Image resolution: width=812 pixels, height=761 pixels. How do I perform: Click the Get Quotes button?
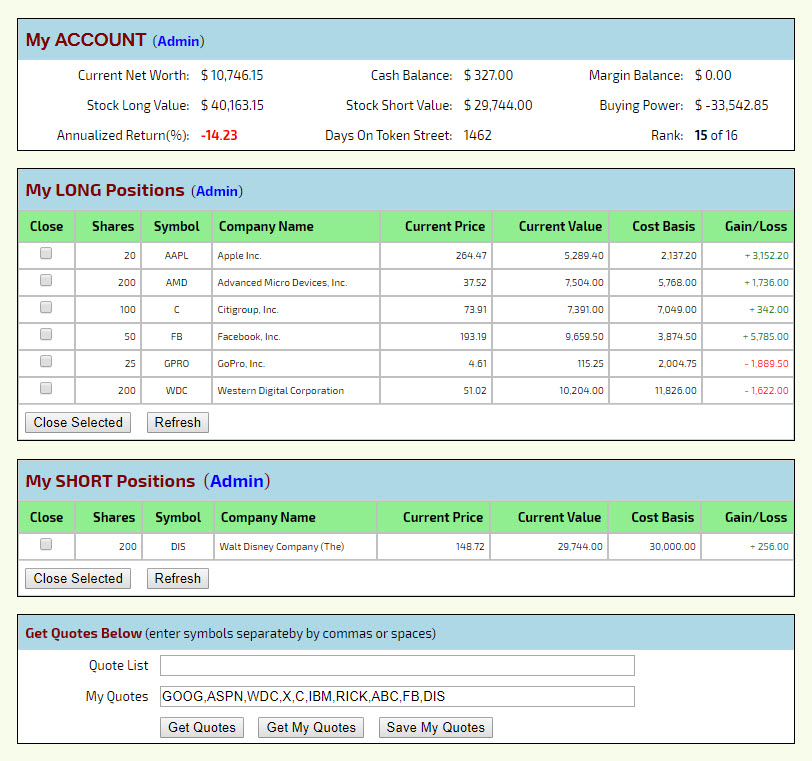[x=202, y=728]
